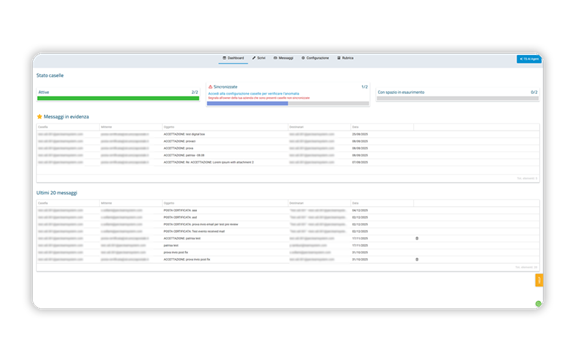Click the Dashboard tab icon

tap(224, 58)
